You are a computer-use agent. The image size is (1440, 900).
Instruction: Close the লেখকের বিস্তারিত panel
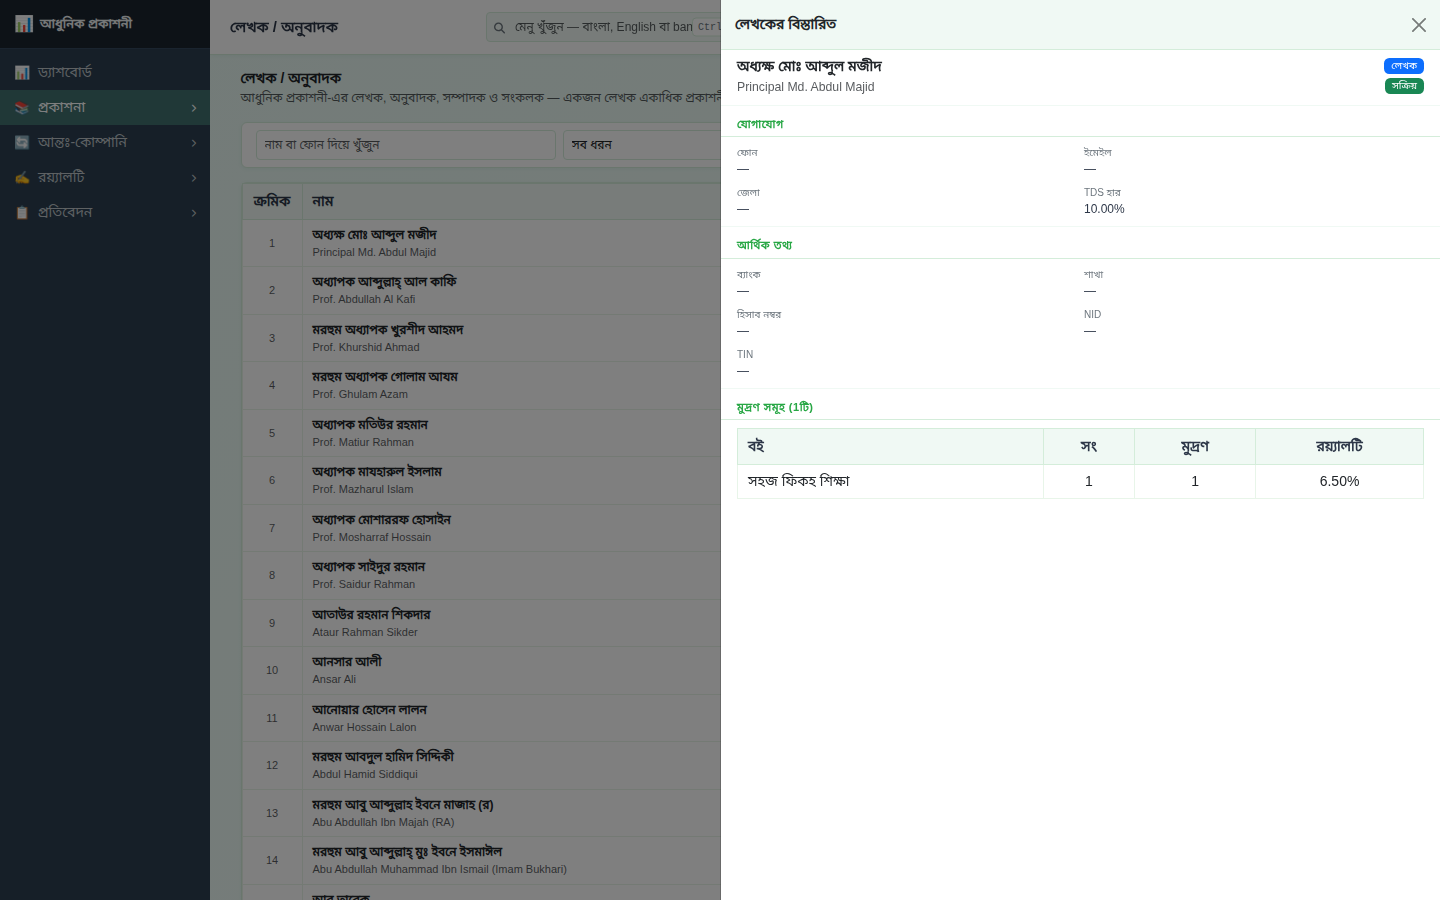[1418, 25]
